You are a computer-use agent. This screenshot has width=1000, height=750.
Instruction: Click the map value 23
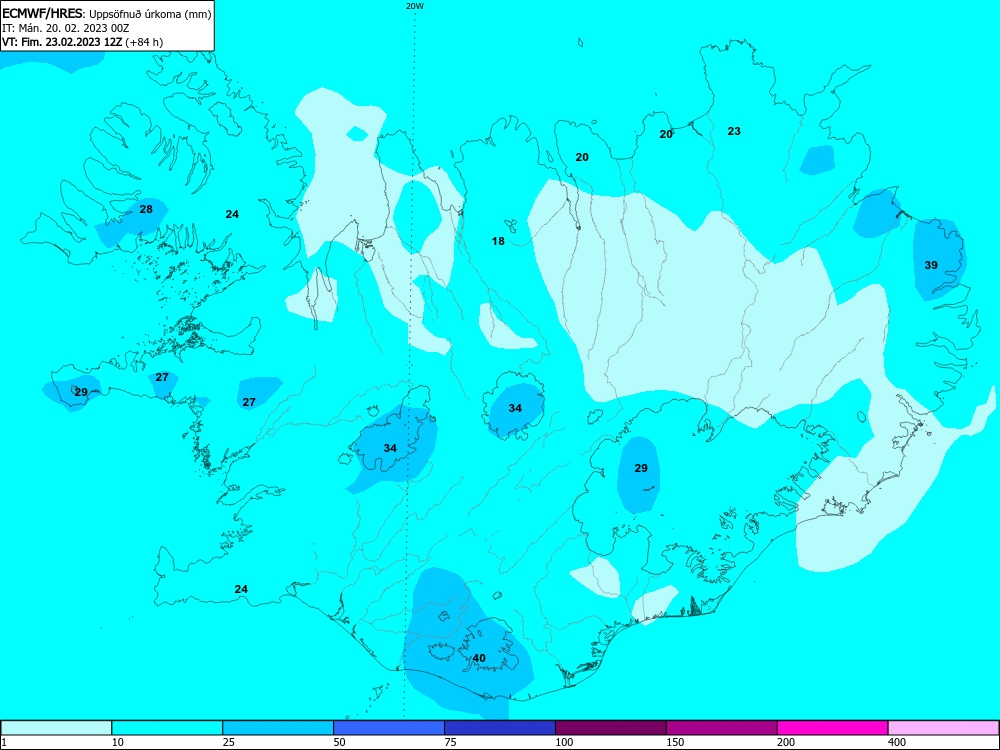tap(734, 131)
